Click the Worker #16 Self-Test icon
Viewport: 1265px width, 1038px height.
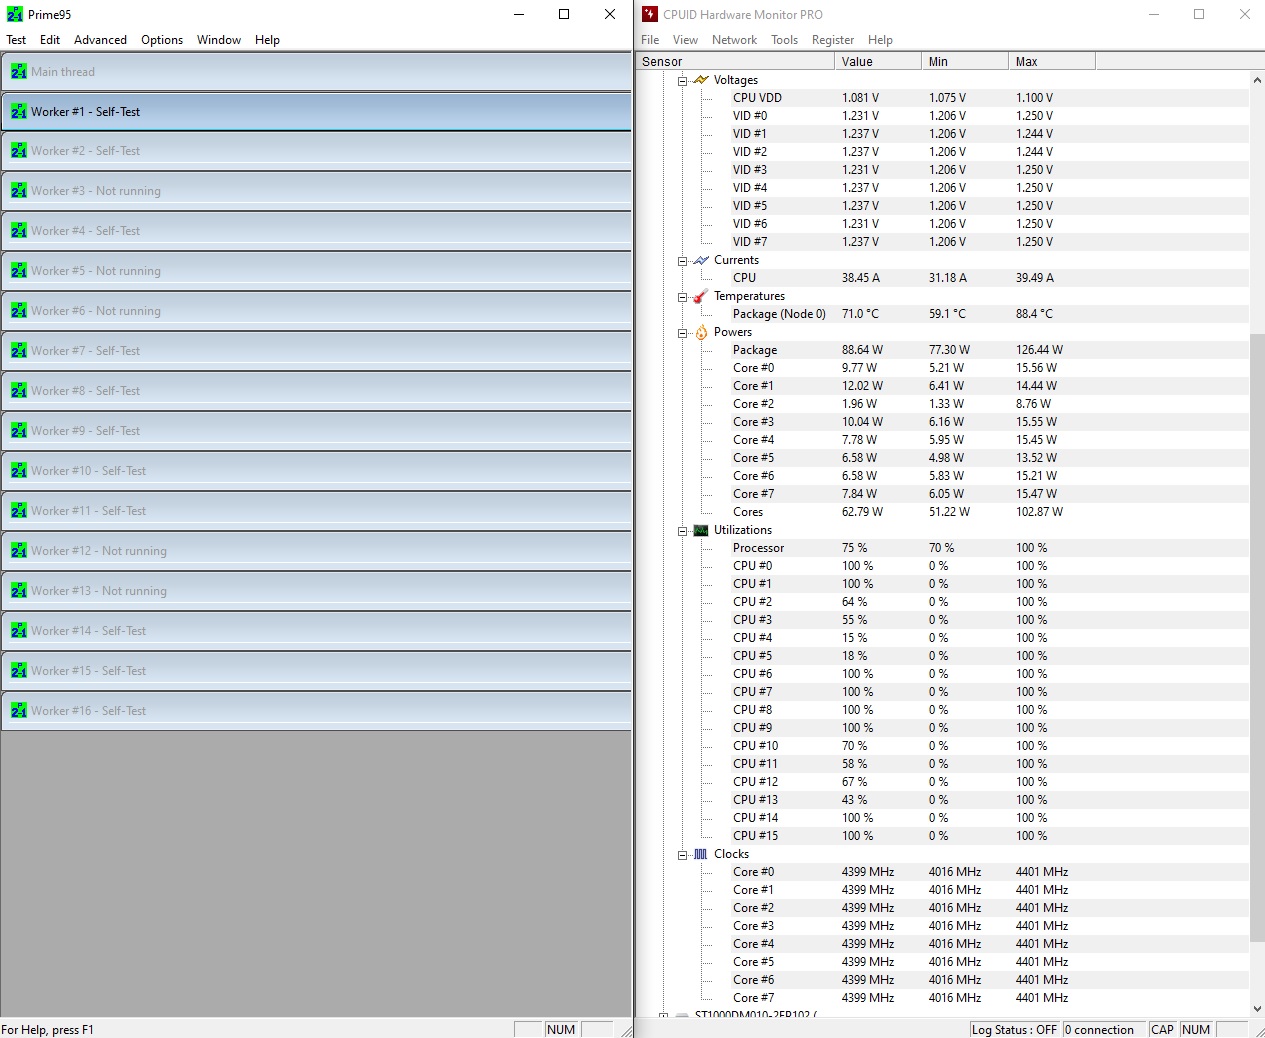click(x=19, y=710)
